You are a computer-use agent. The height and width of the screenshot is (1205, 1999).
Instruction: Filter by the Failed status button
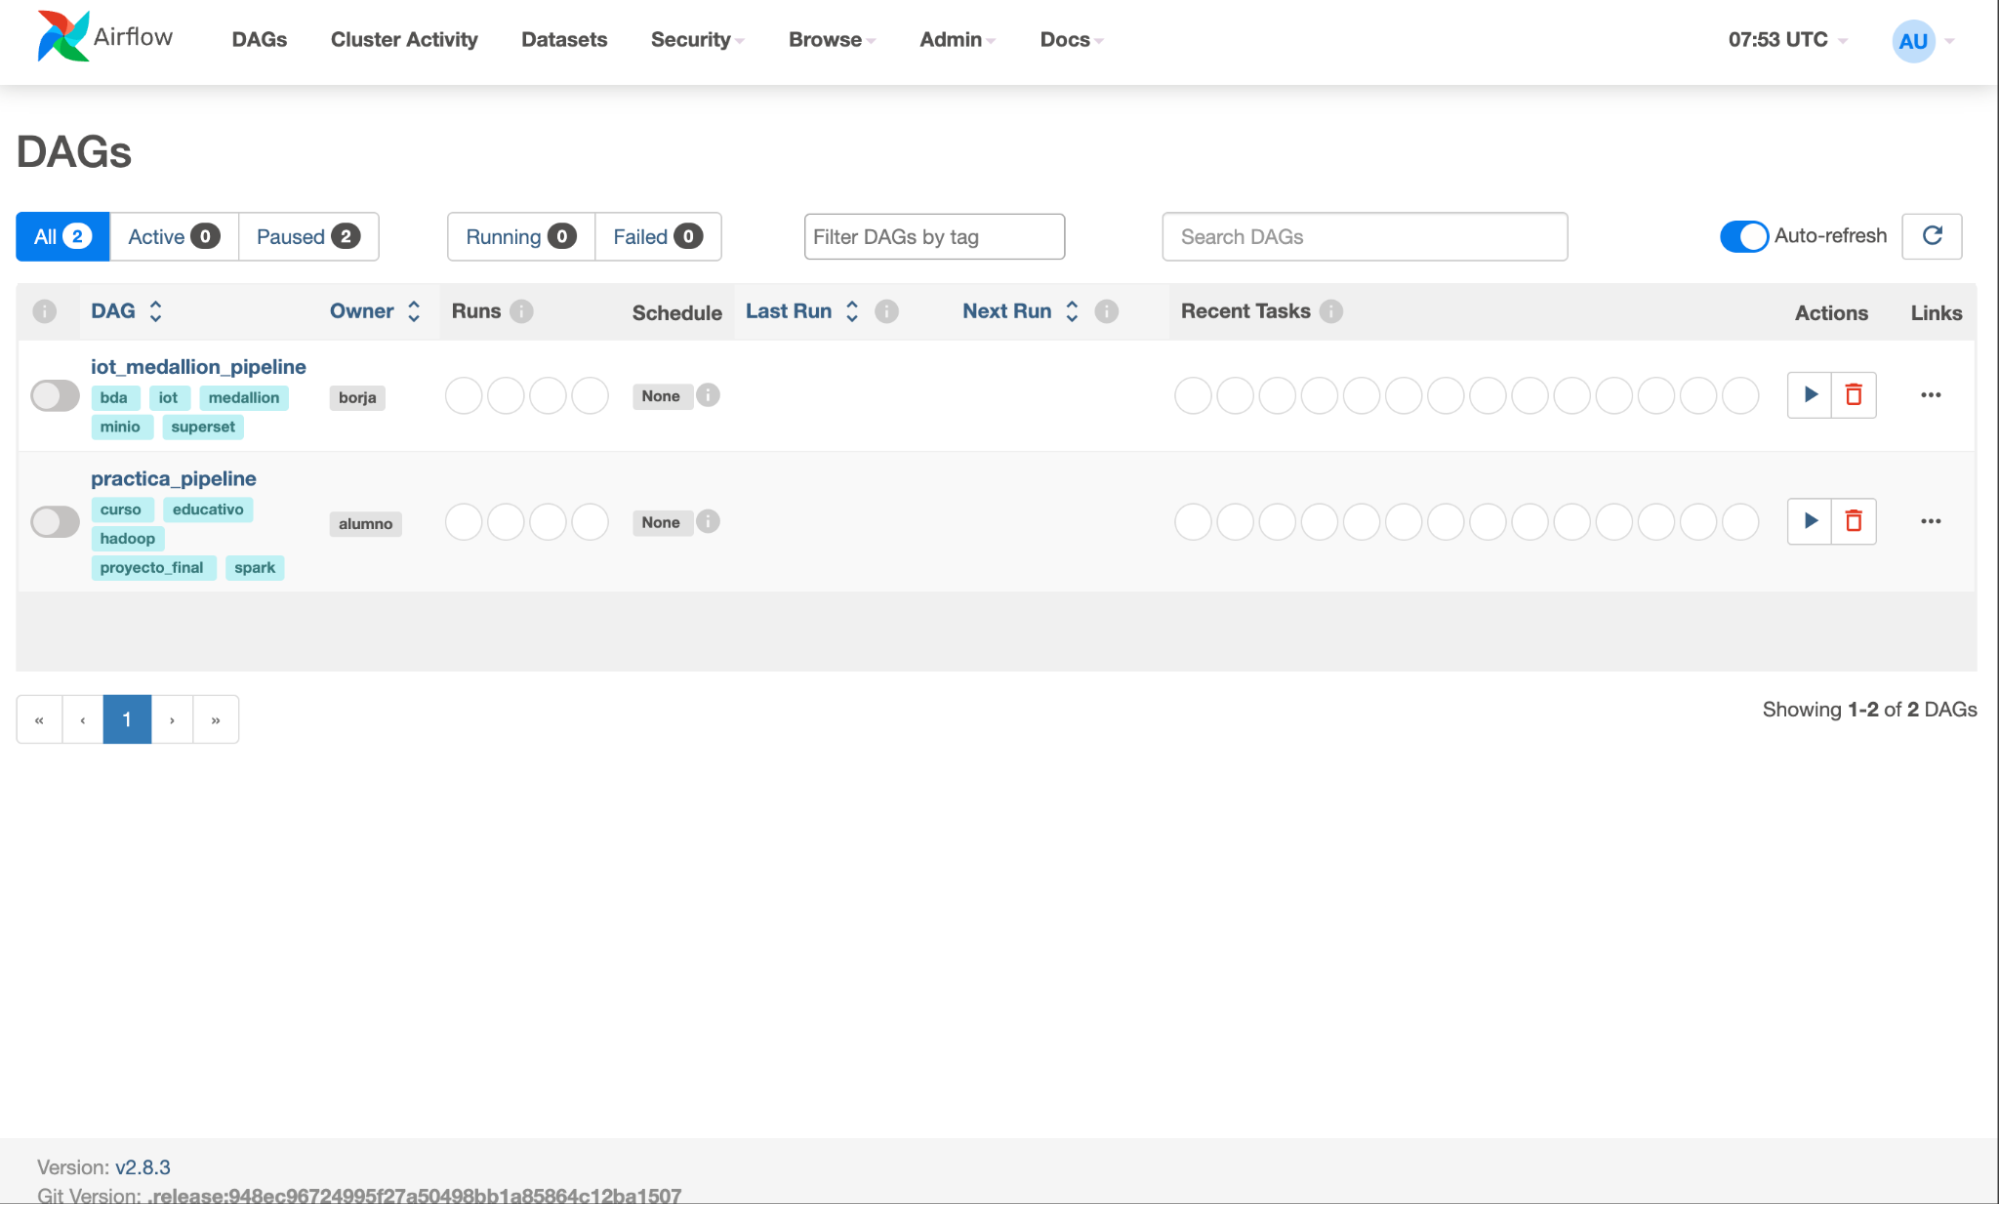pyautogui.click(x=658, y=236)
